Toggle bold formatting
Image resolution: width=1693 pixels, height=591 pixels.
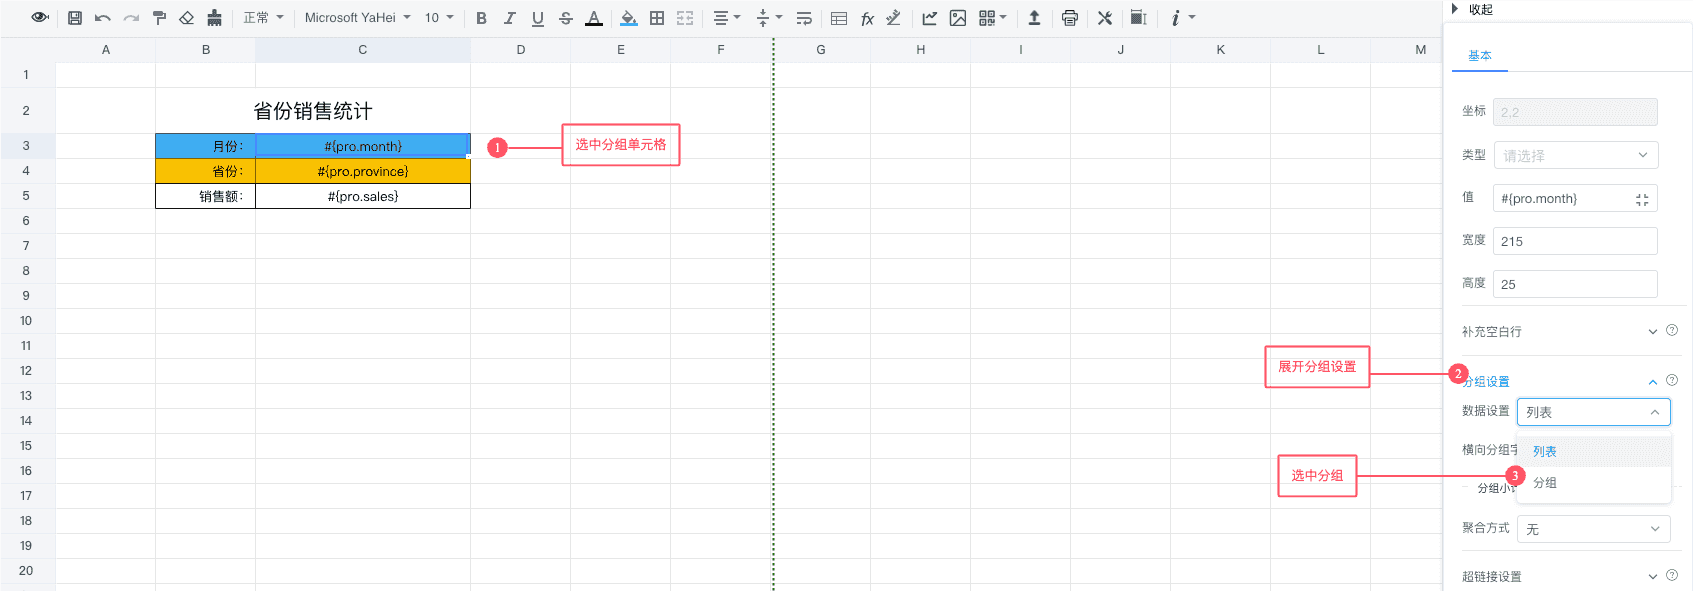click(481, 18)
